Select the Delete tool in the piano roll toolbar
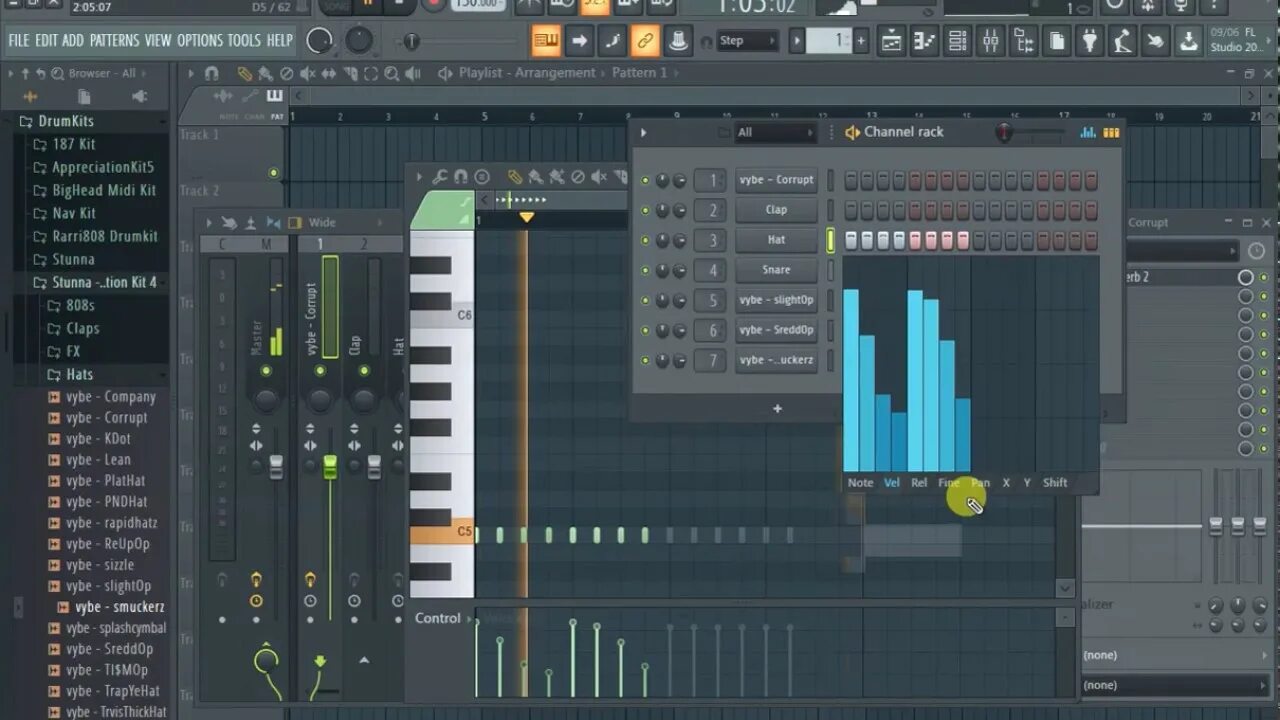Image resolution: width=1280 pixels, height=720 pixels. pos(578,176)
